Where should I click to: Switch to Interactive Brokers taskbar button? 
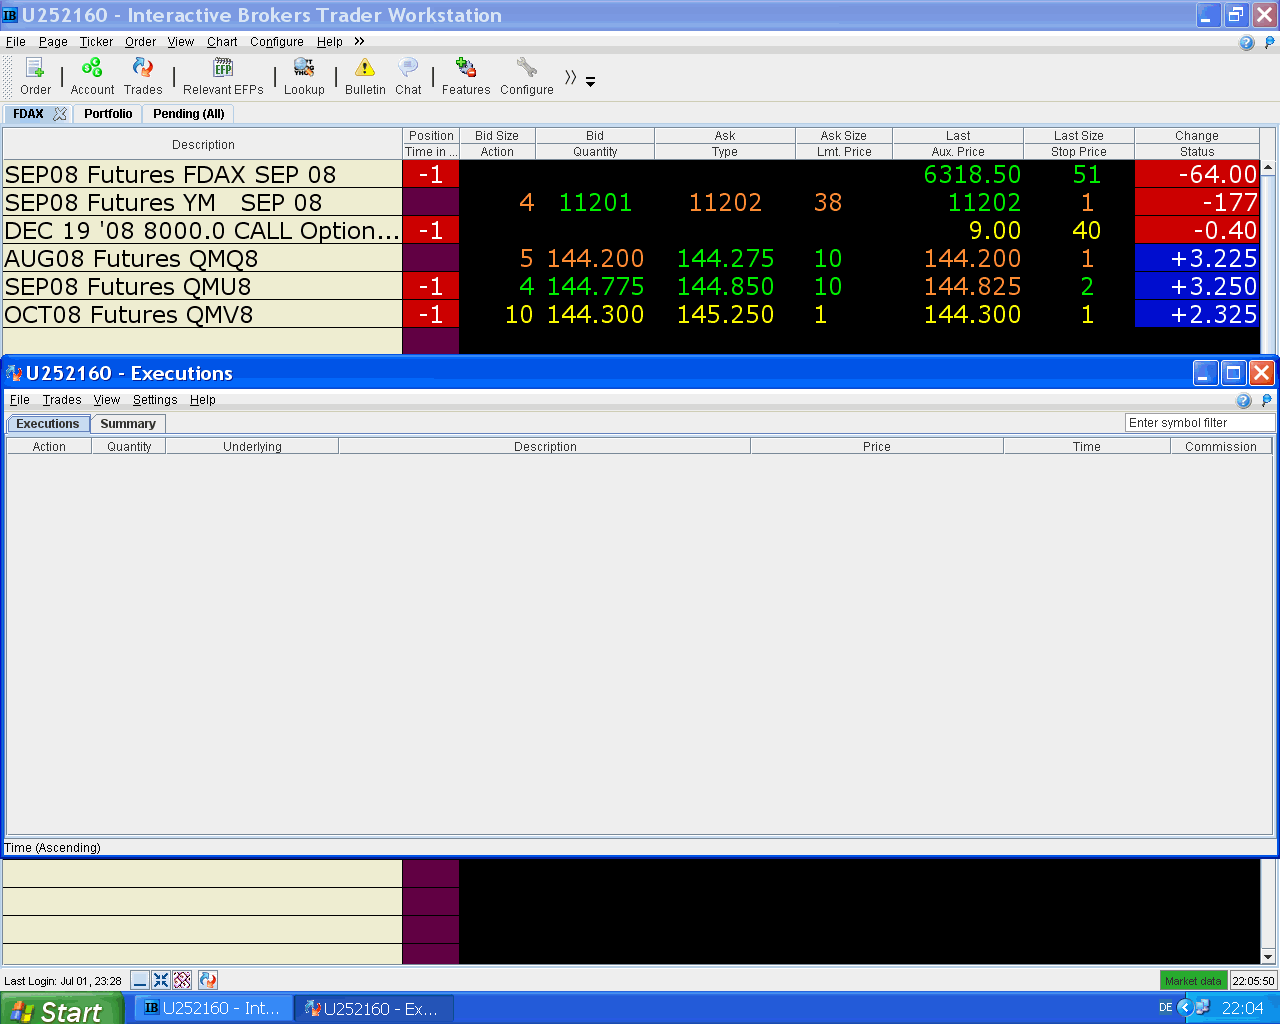coord(213,1008)
